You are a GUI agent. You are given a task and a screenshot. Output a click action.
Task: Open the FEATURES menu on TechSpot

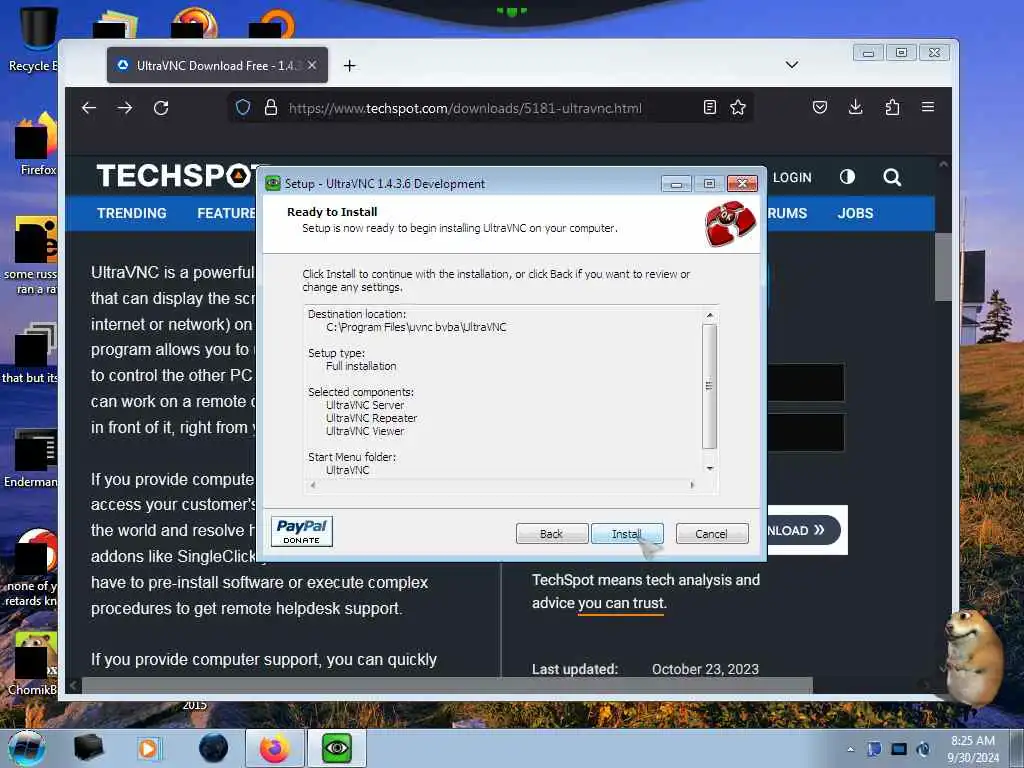coord(226,214)
